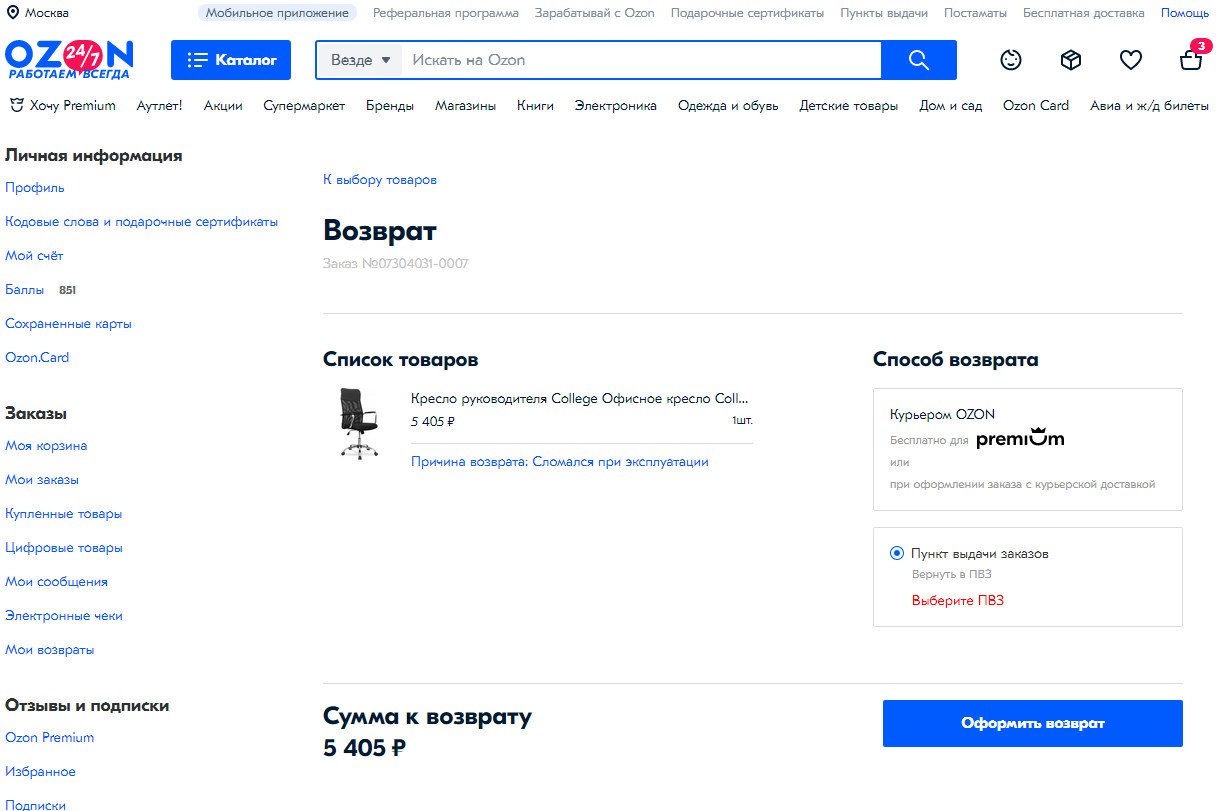Open the Магазины category

[465, 105]
